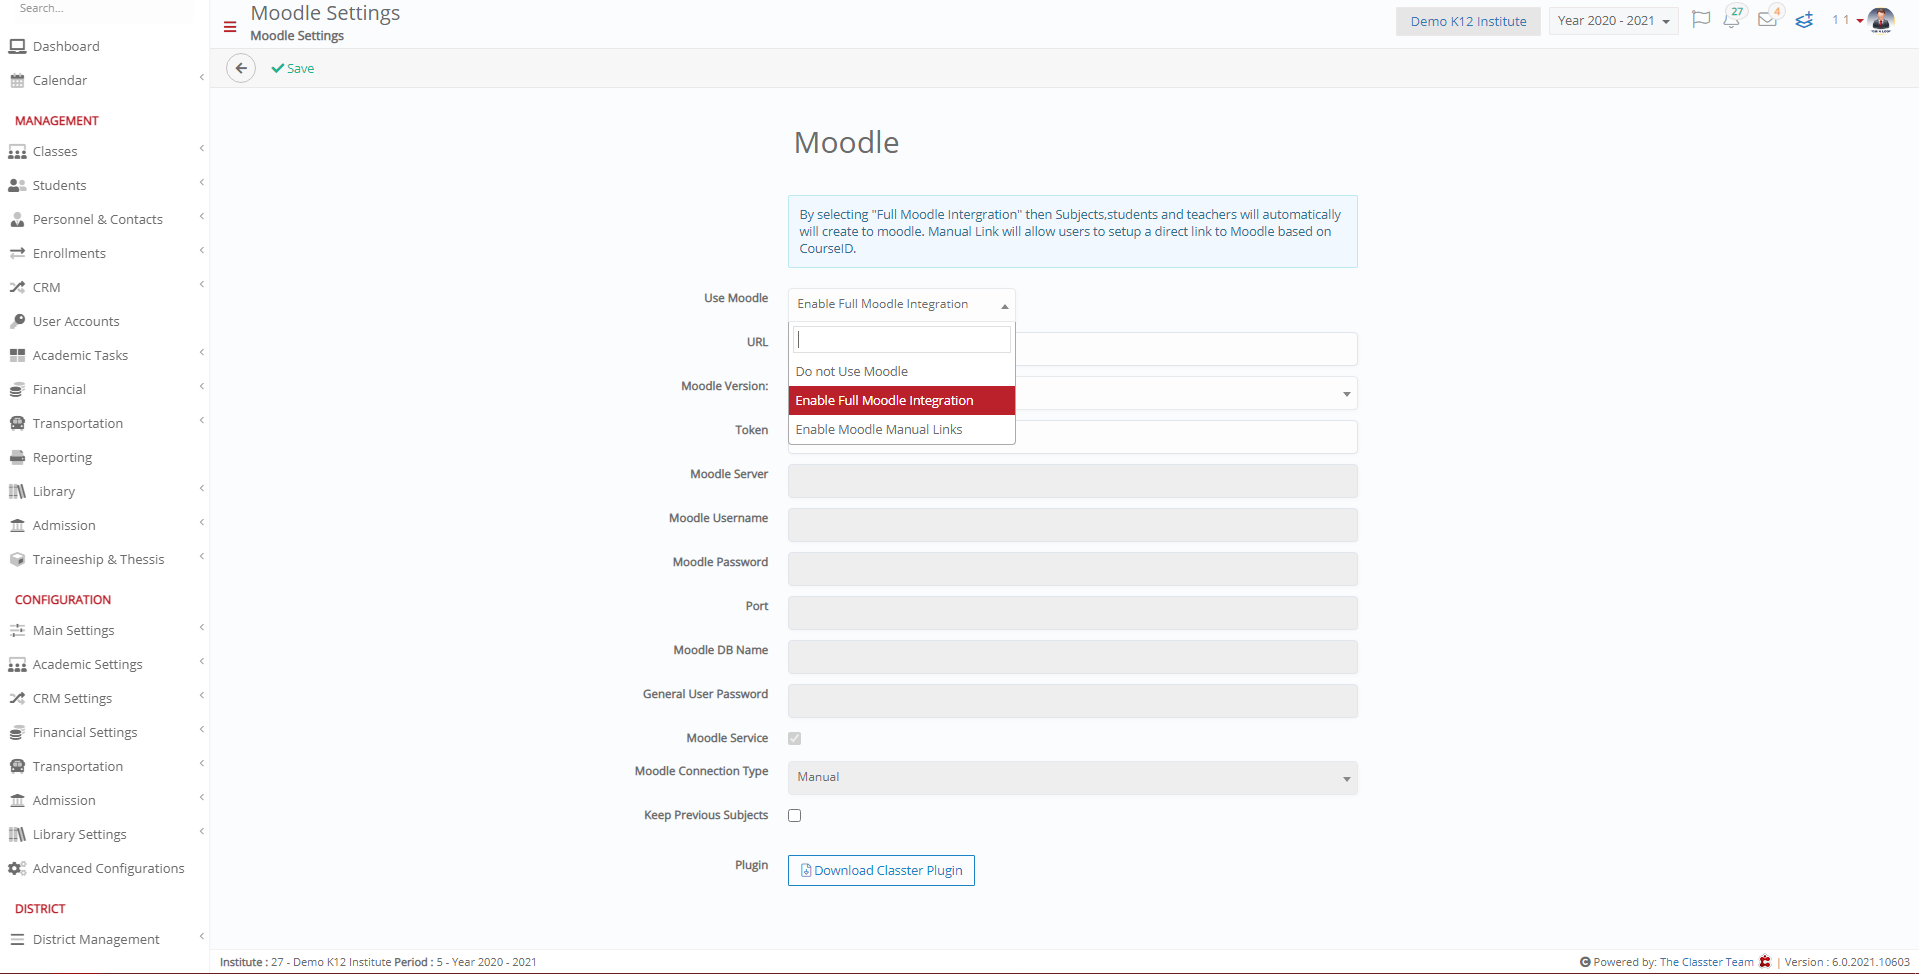
Task: Click the Classes icon in sidebar
Action: point(17,152)
